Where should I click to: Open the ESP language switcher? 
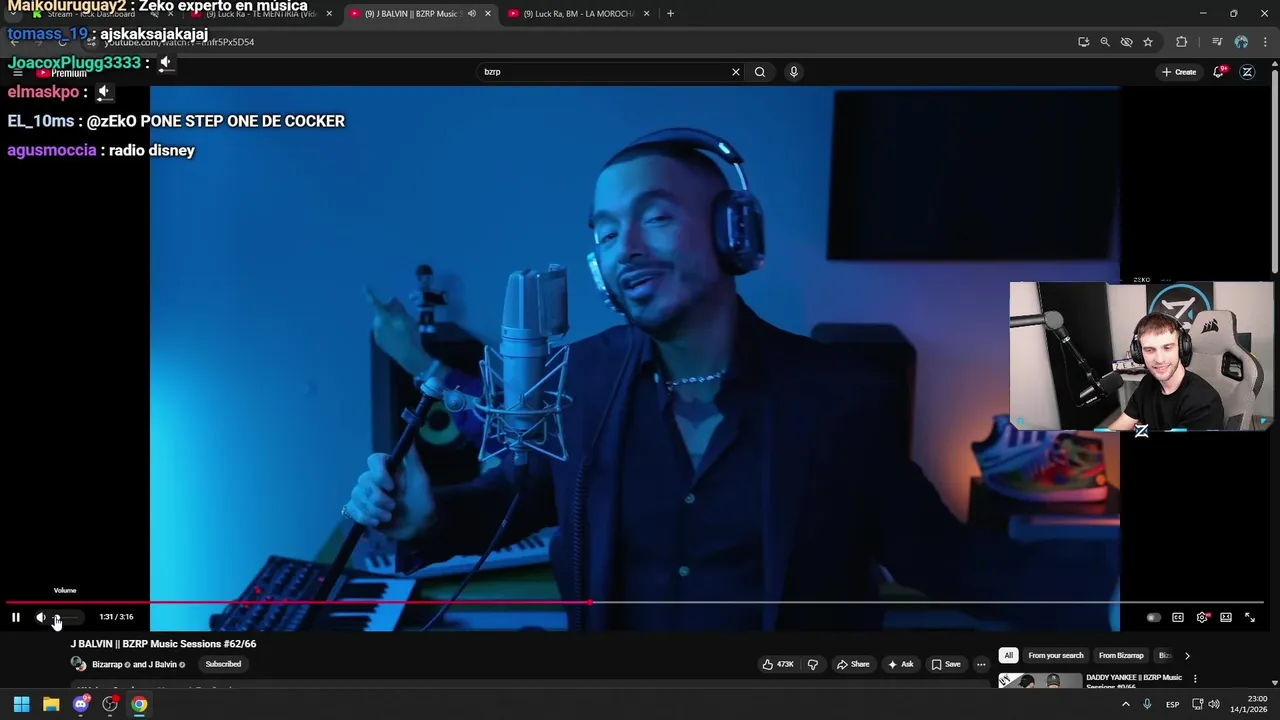1172,704
